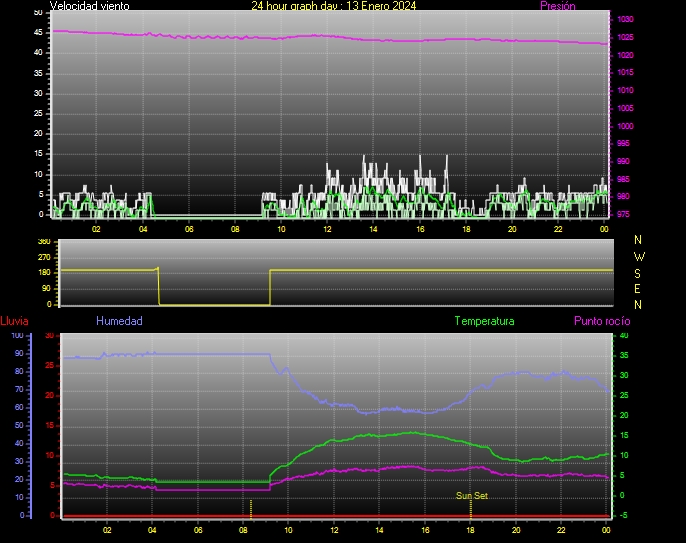This screenshot has width=686, height=543.
Task: Click '975' on the pressure axis
Action: (623, 214)
